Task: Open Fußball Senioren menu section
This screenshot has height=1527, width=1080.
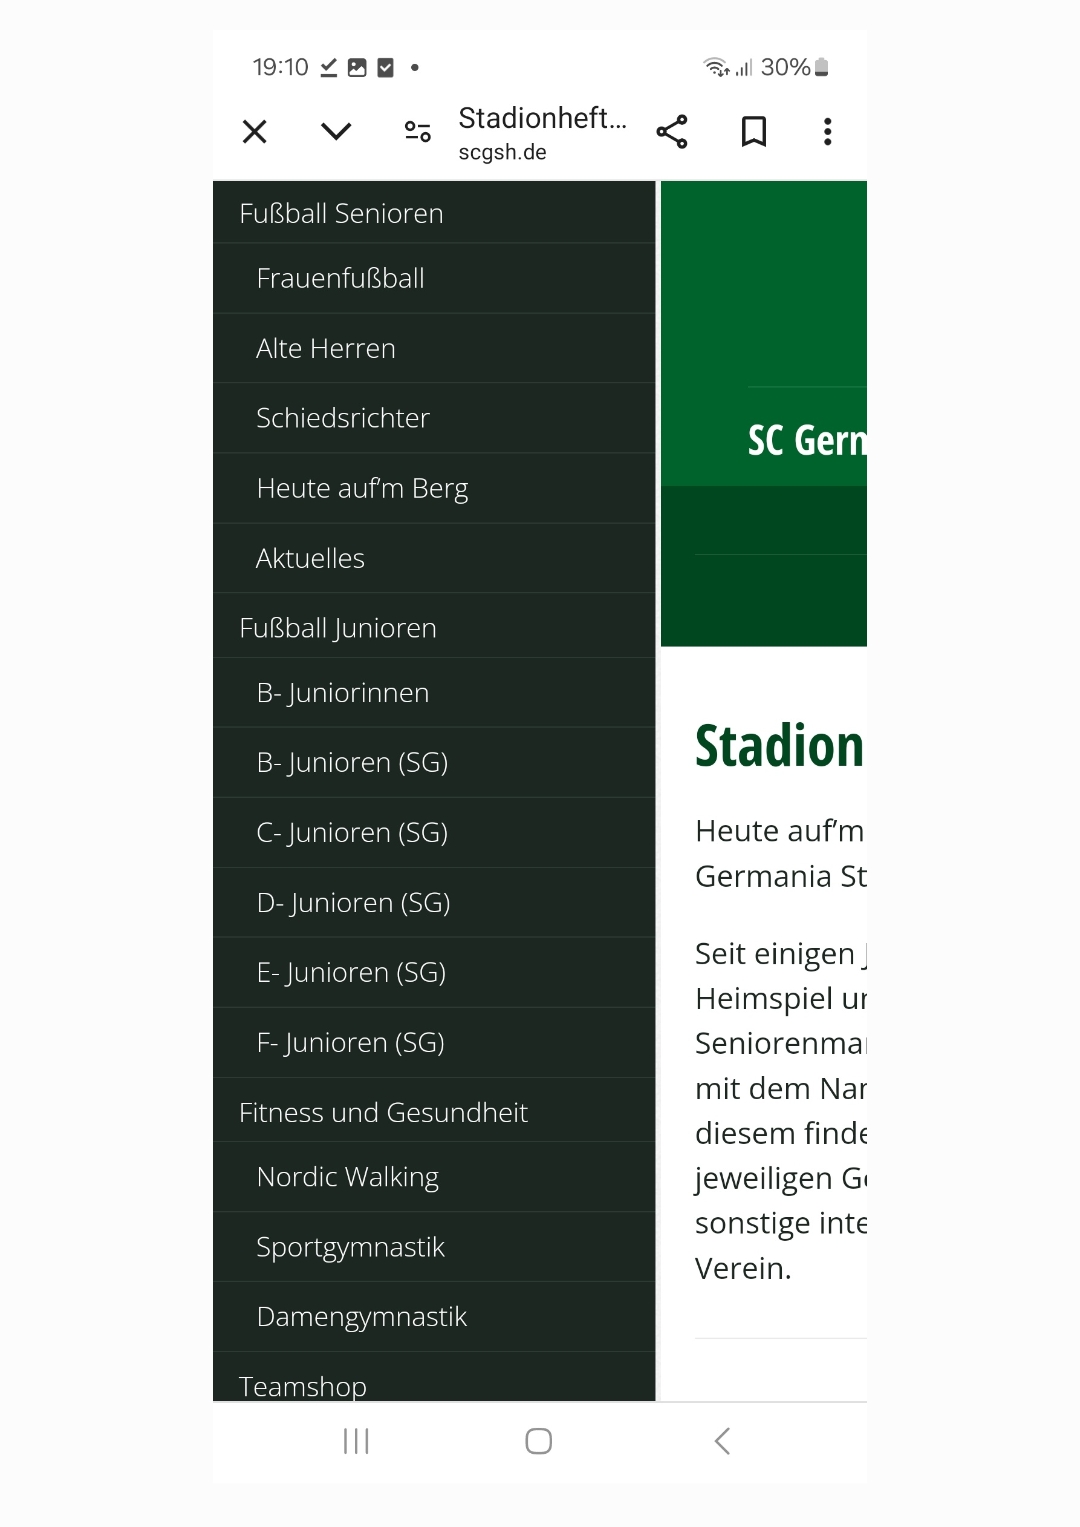Action: pos(341,214)
